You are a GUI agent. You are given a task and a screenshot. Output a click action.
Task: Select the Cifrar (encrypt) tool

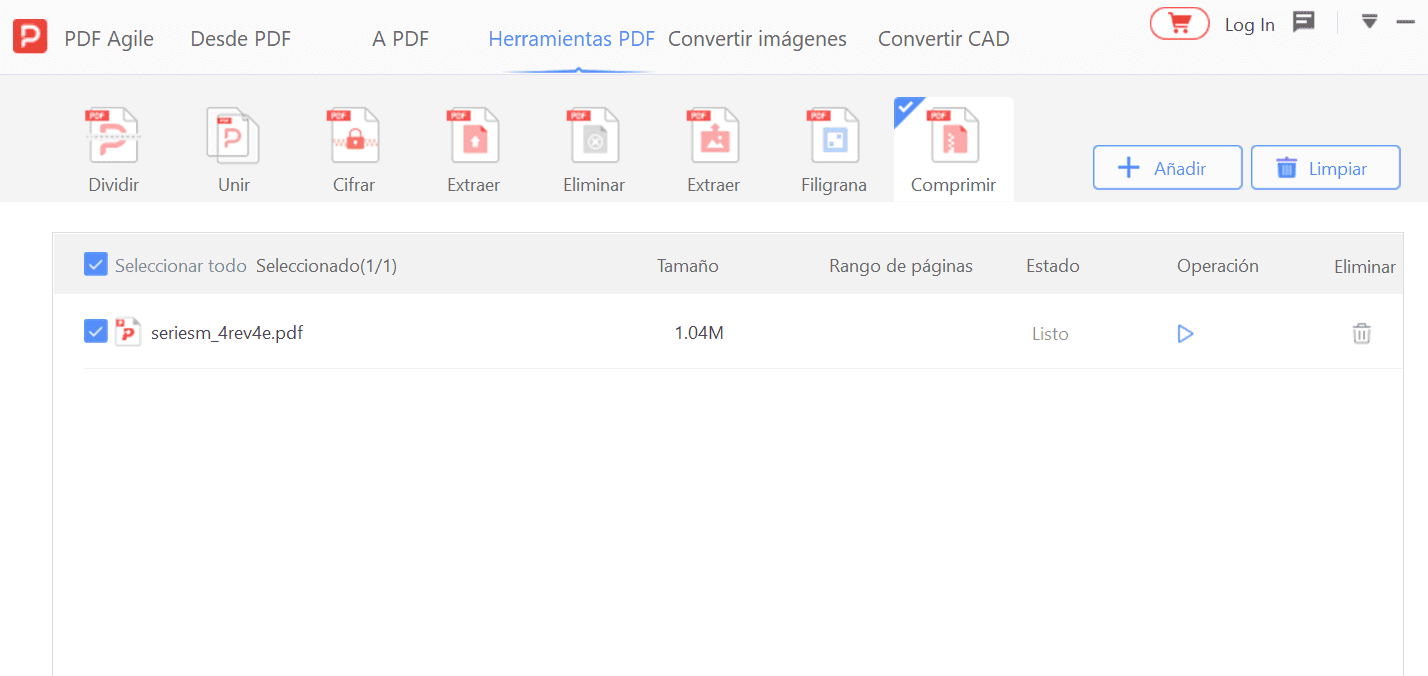(353, 148)
